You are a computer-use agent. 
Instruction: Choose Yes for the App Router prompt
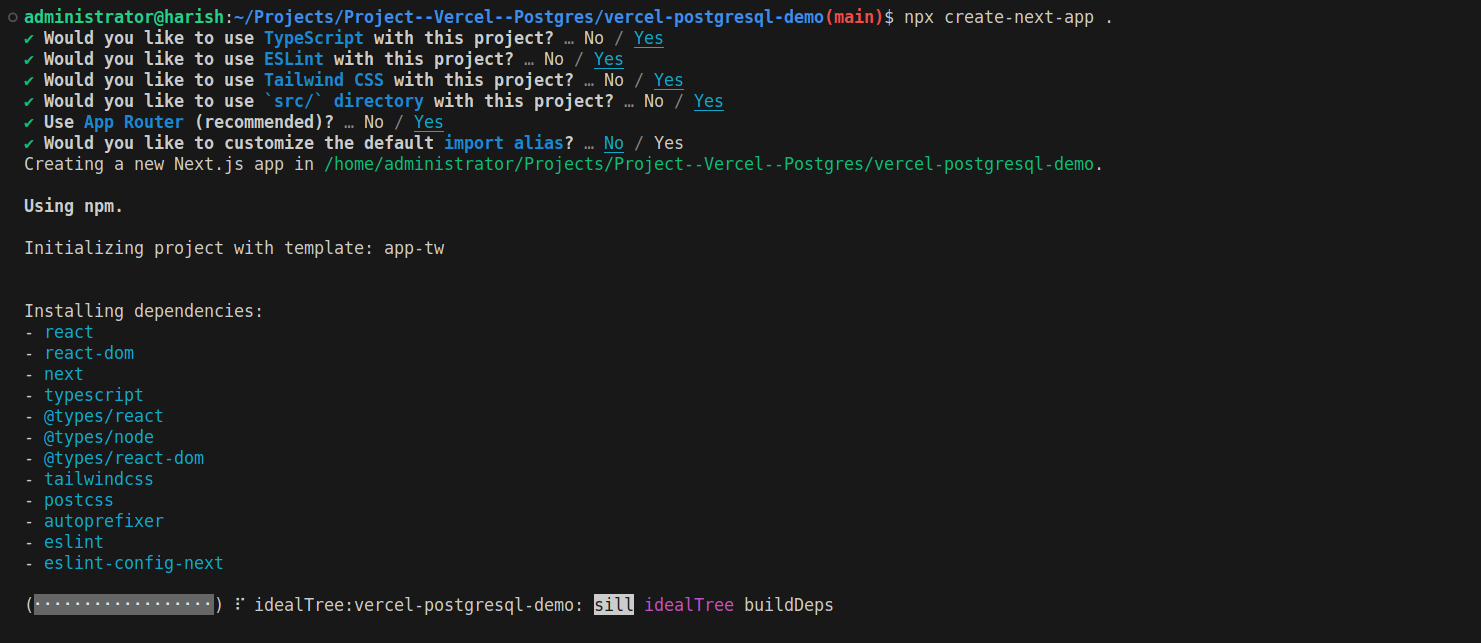[x=429, y=122]
